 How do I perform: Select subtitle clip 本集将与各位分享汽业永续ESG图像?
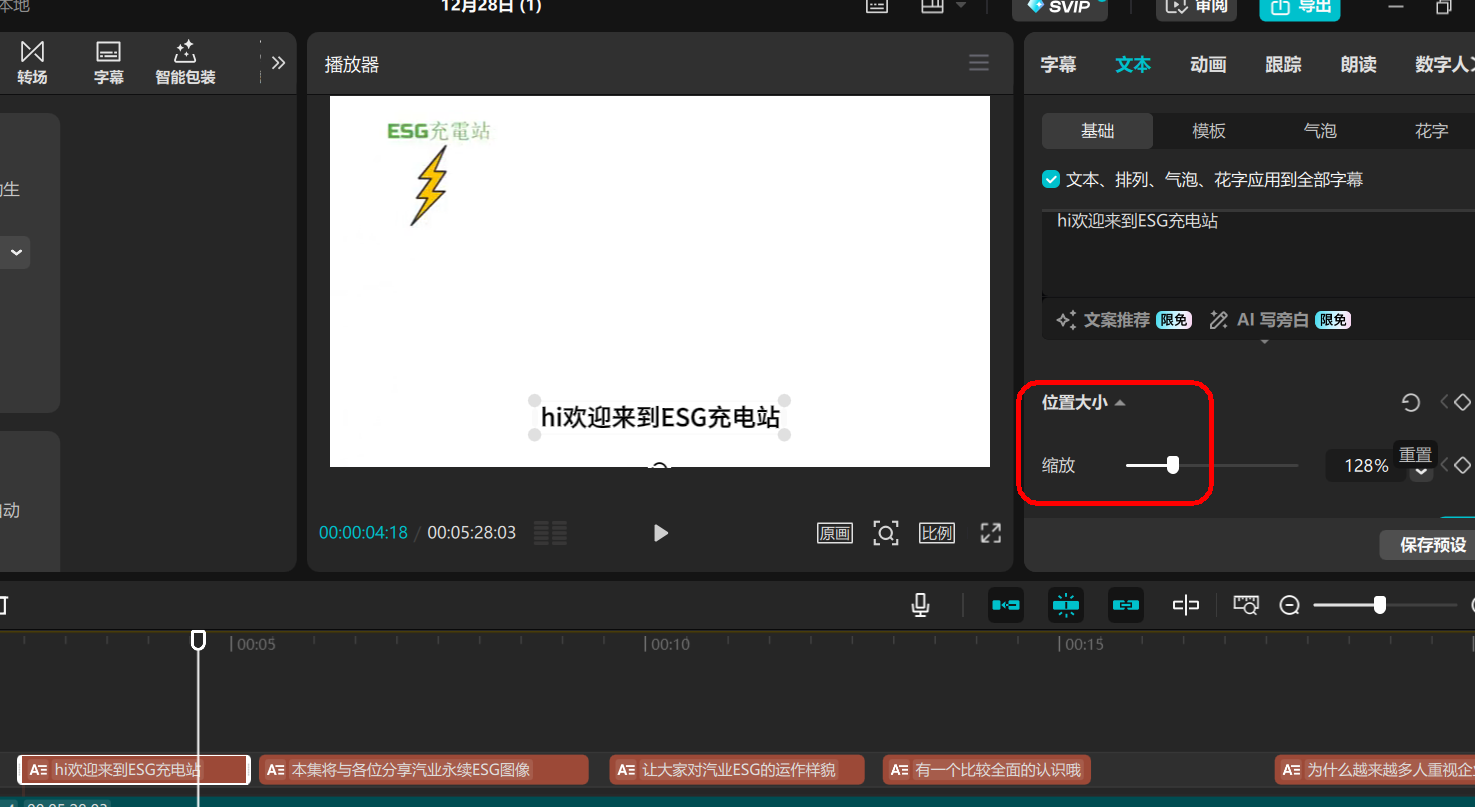424,770
